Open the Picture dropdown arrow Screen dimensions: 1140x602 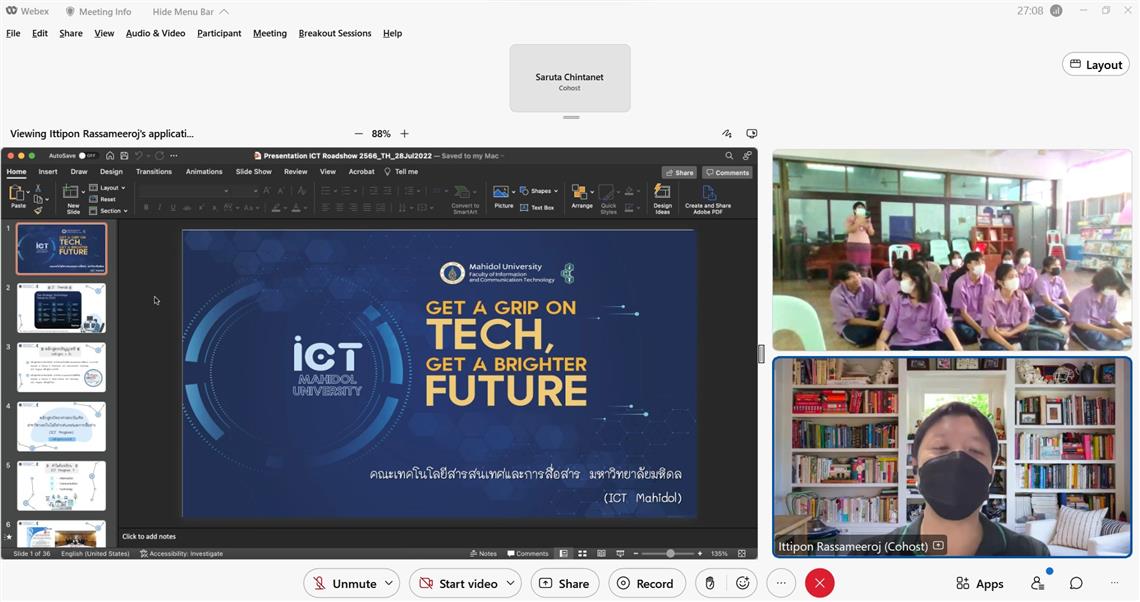513,192
